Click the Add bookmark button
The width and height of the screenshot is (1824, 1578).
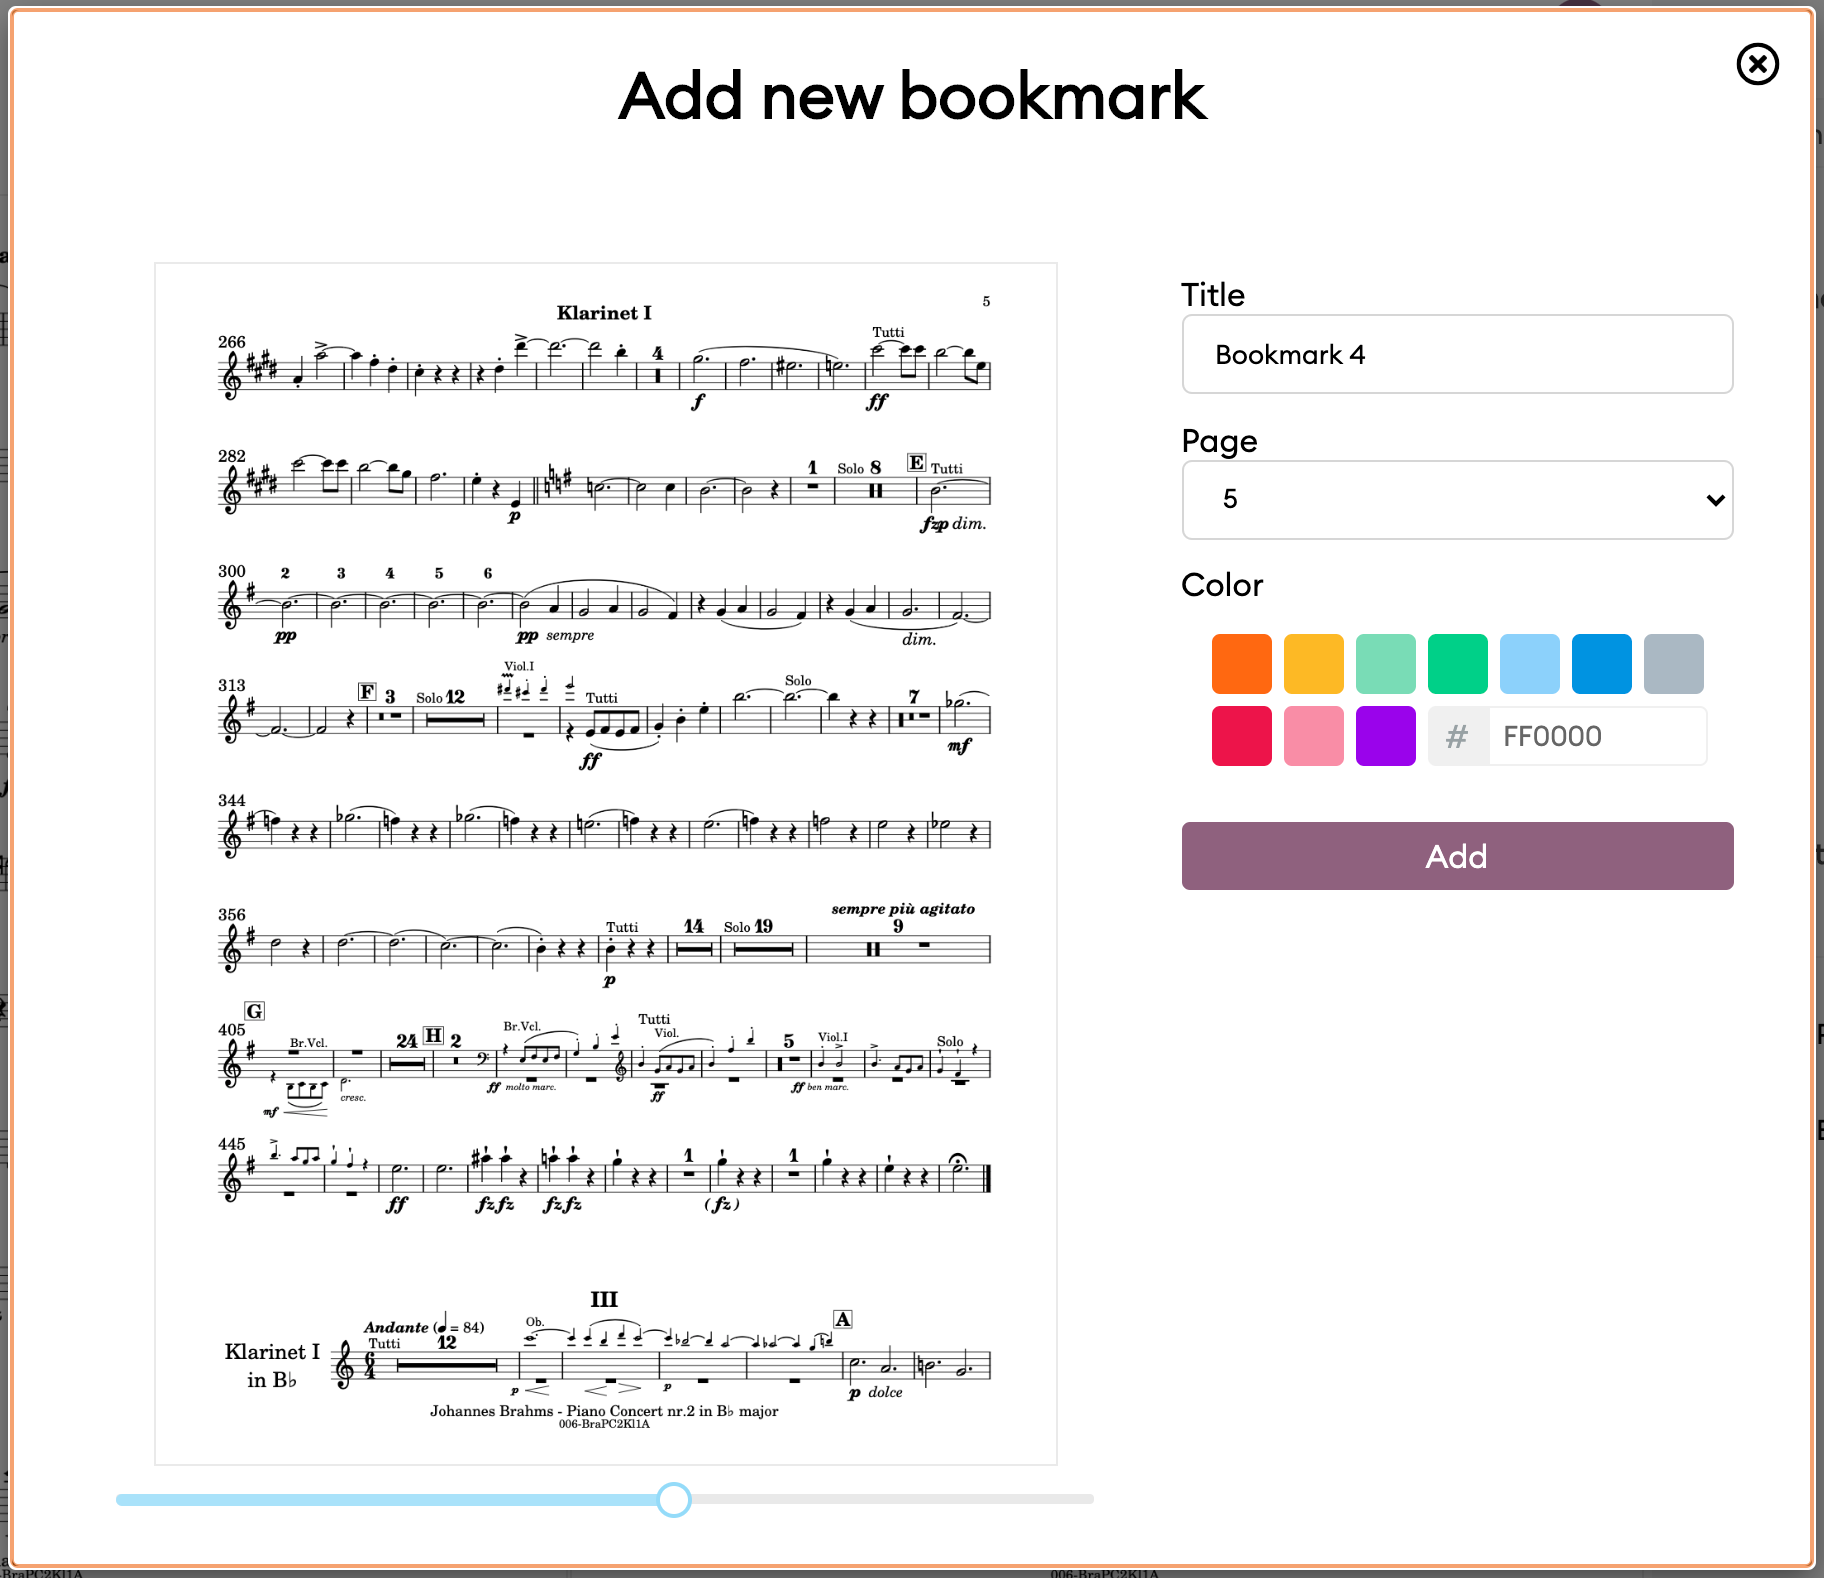(x=1457, y=856)
